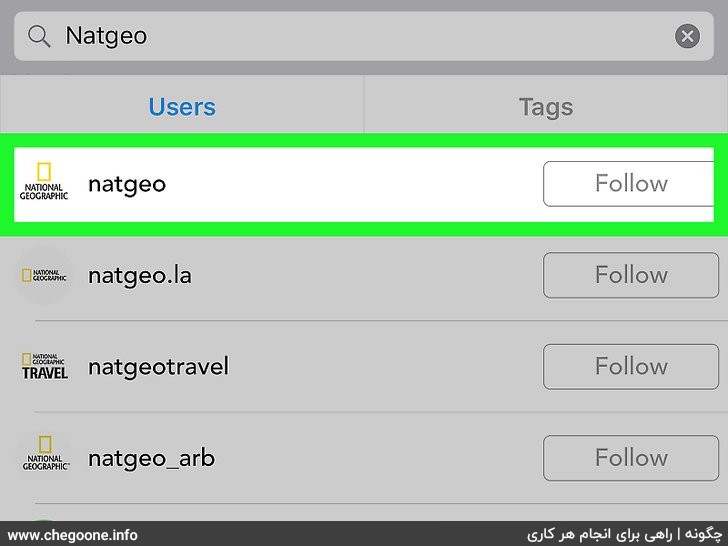The width and height of the screenshot is (728, 546).
Task: Click the Persian chegoone tagline text
Action: (x=624, y=534)
